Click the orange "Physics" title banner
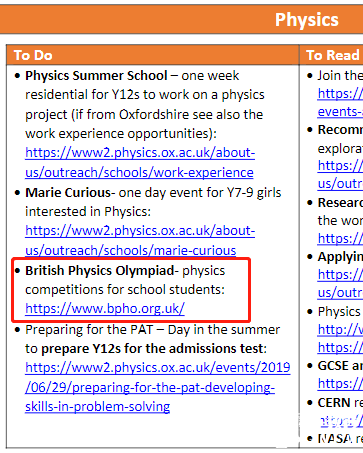363x453 pixels. pyautogui.click(x=181, y=19)
